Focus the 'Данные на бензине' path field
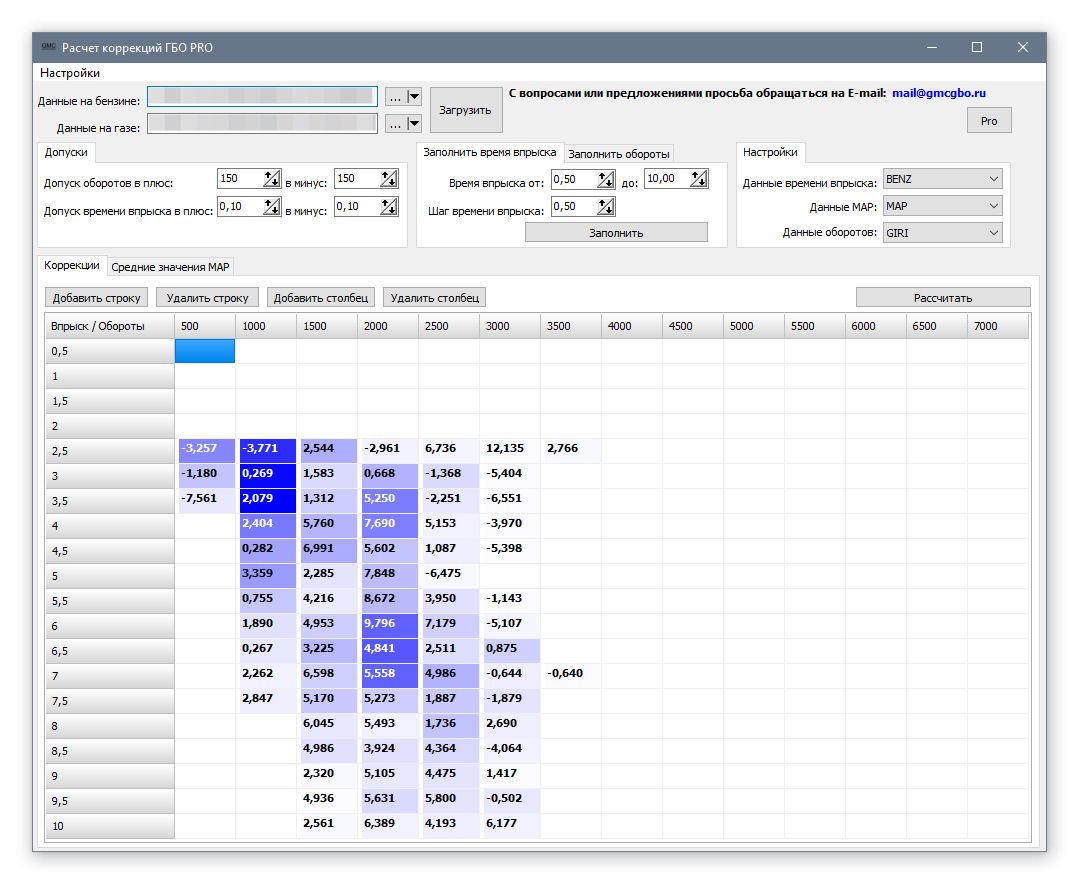This screenshot has height=884, width=1079. (262, 96)
